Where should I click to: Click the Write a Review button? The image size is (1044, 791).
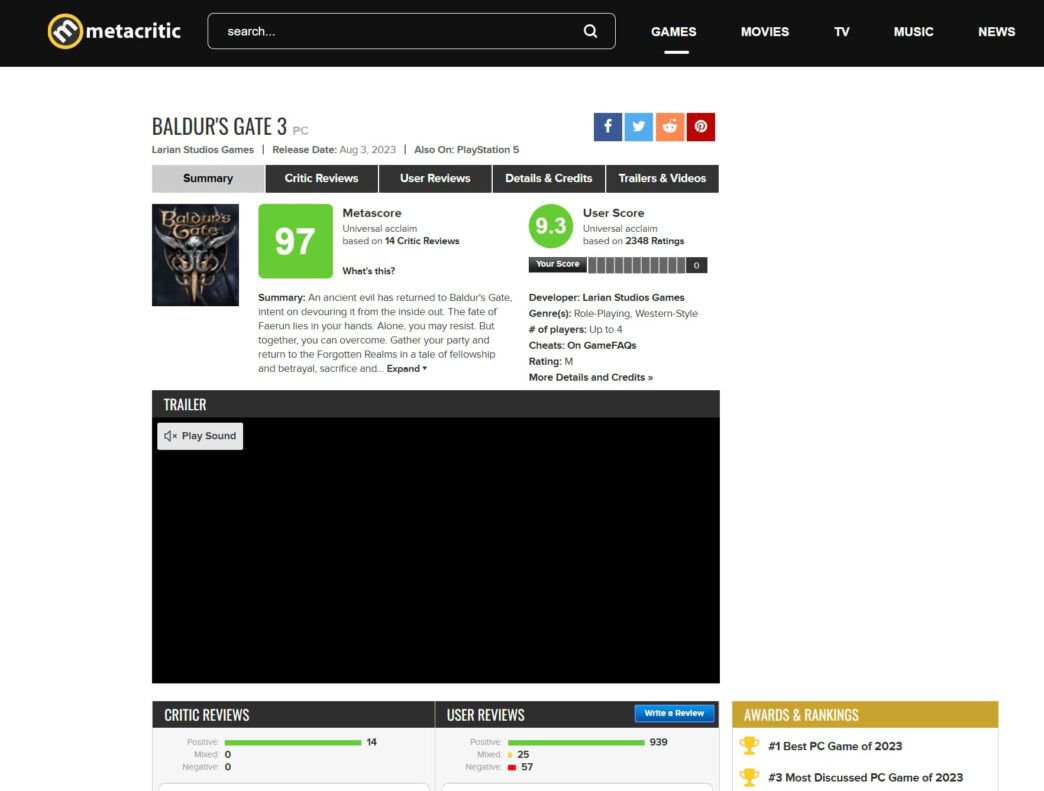(x=674, y=713)
